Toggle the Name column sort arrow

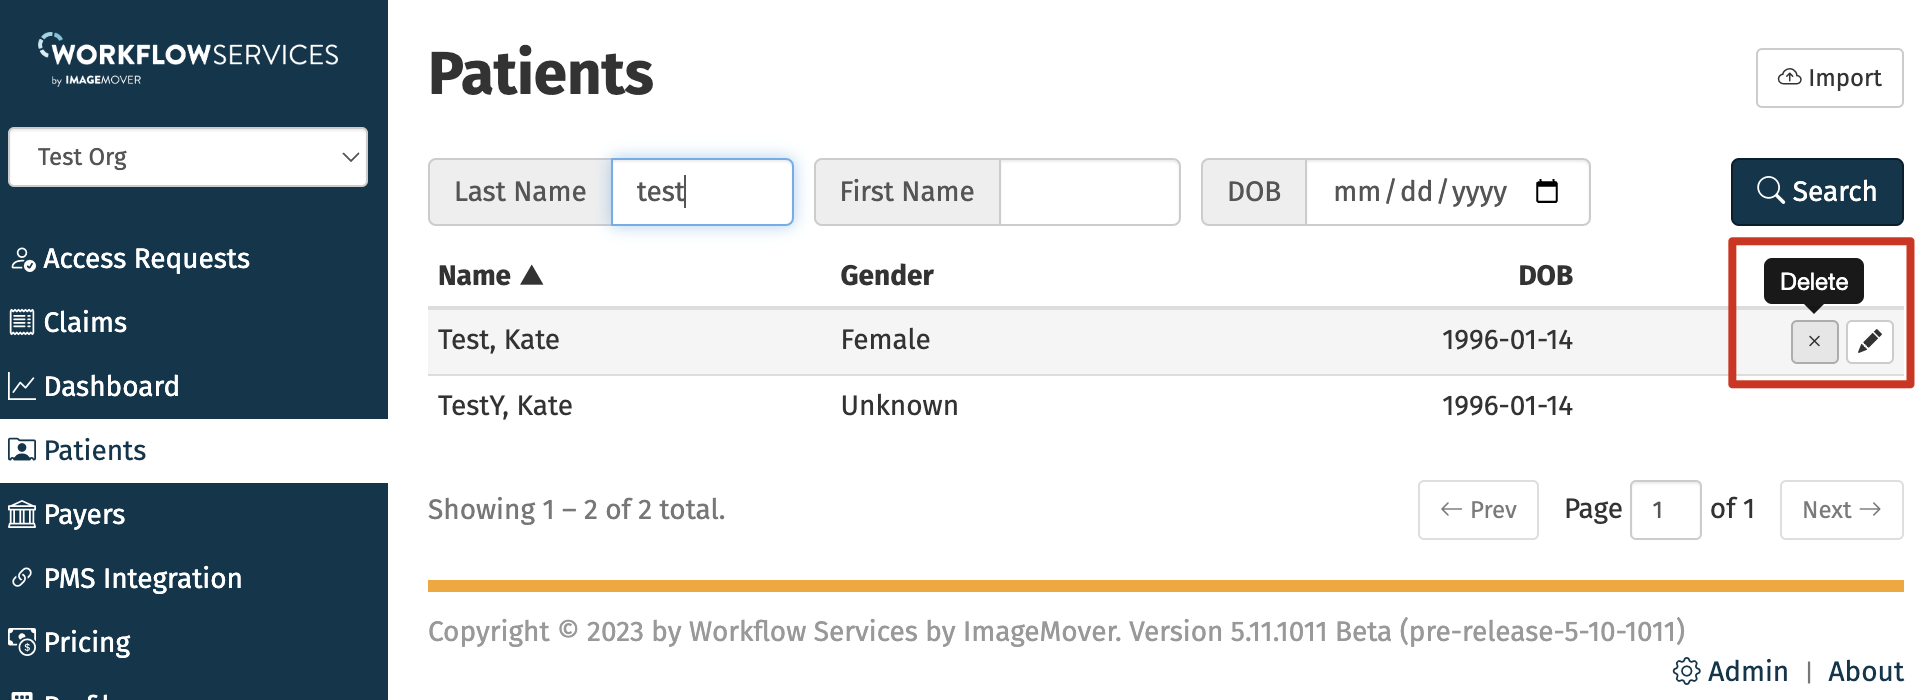[532, 276]
